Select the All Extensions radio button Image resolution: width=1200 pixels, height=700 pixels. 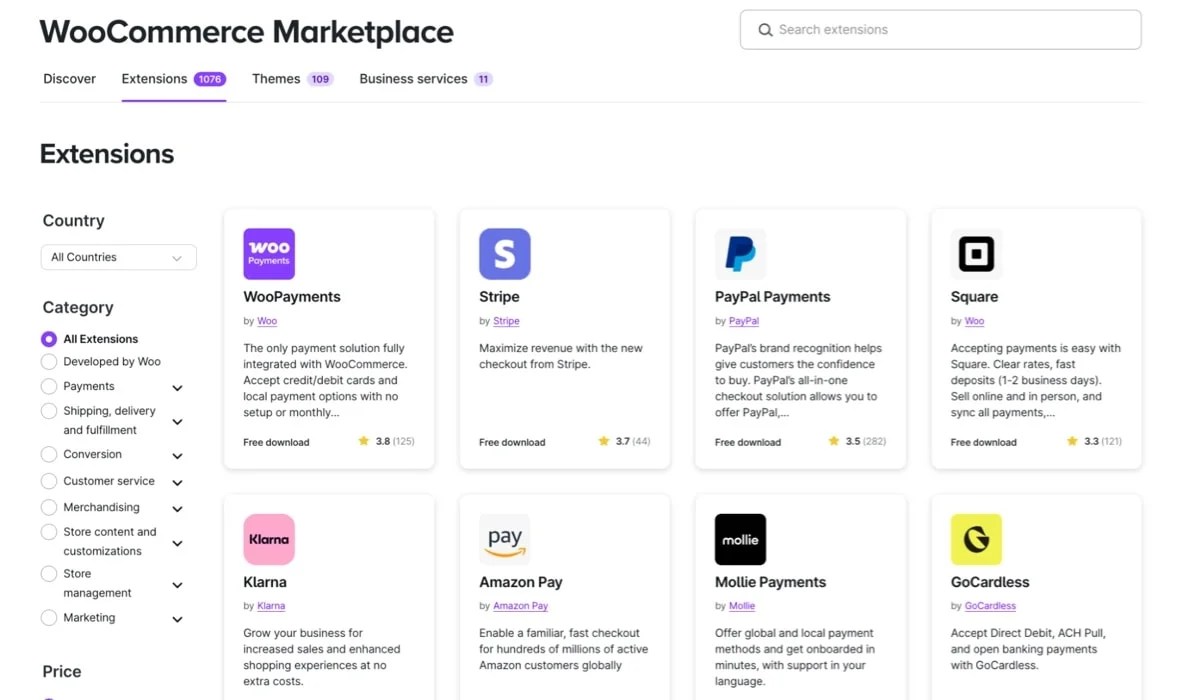click(x=48, y=338)
